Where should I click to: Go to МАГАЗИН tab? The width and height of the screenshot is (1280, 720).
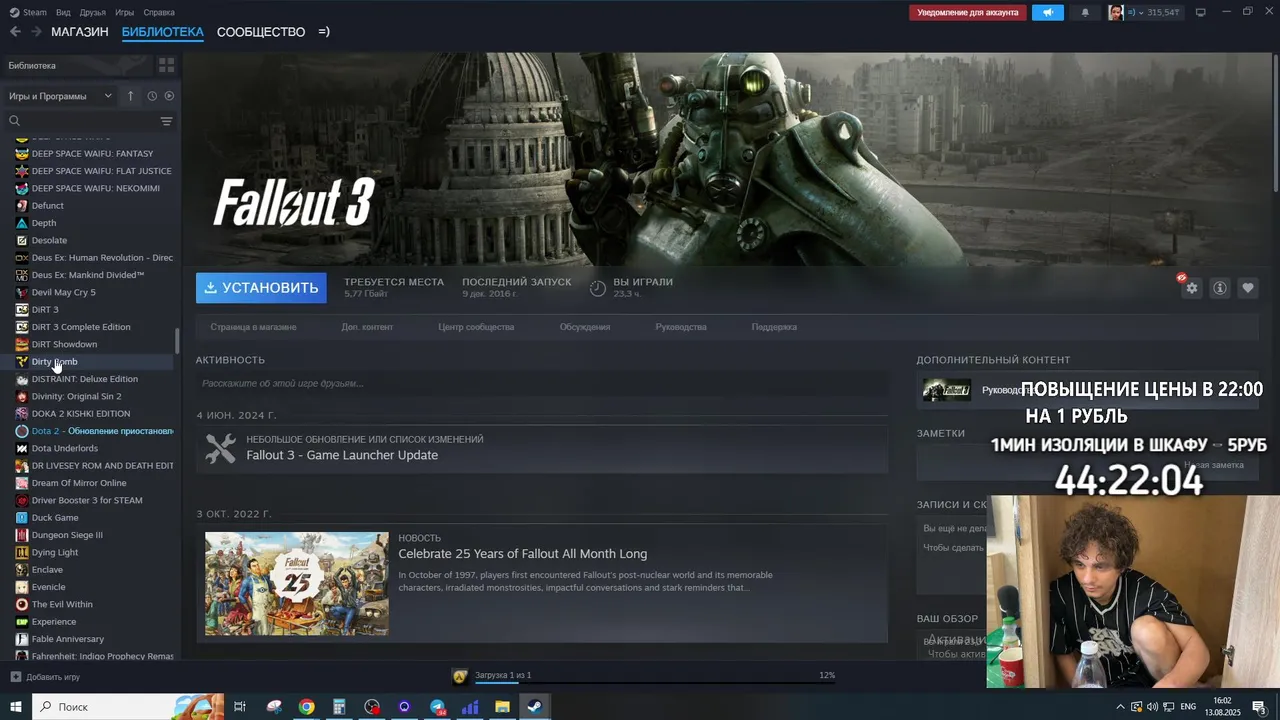pyautogui.click(x=80, y=32)
